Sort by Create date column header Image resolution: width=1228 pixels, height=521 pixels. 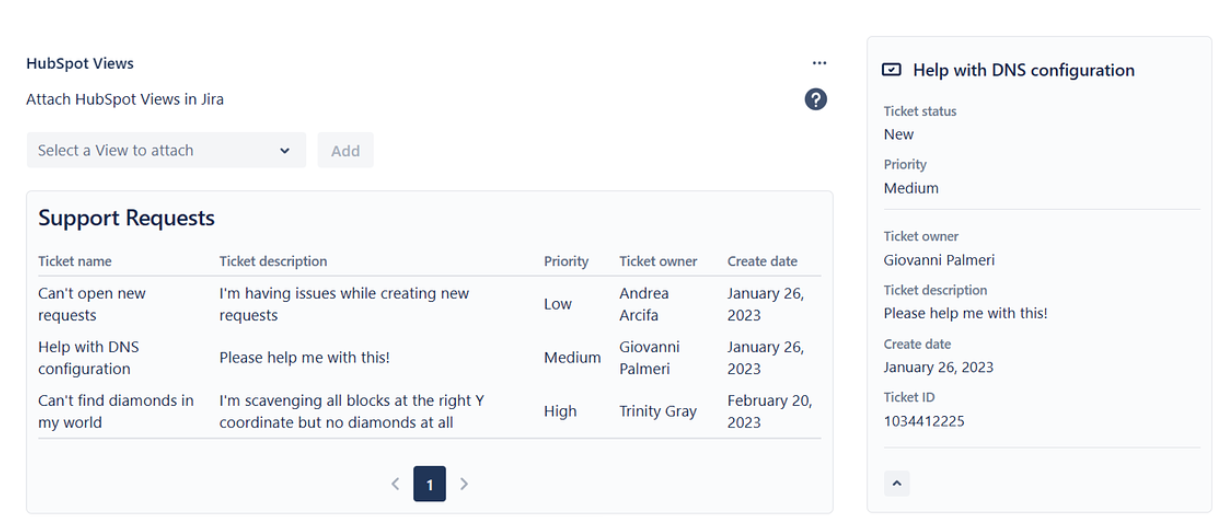(762, 261)
